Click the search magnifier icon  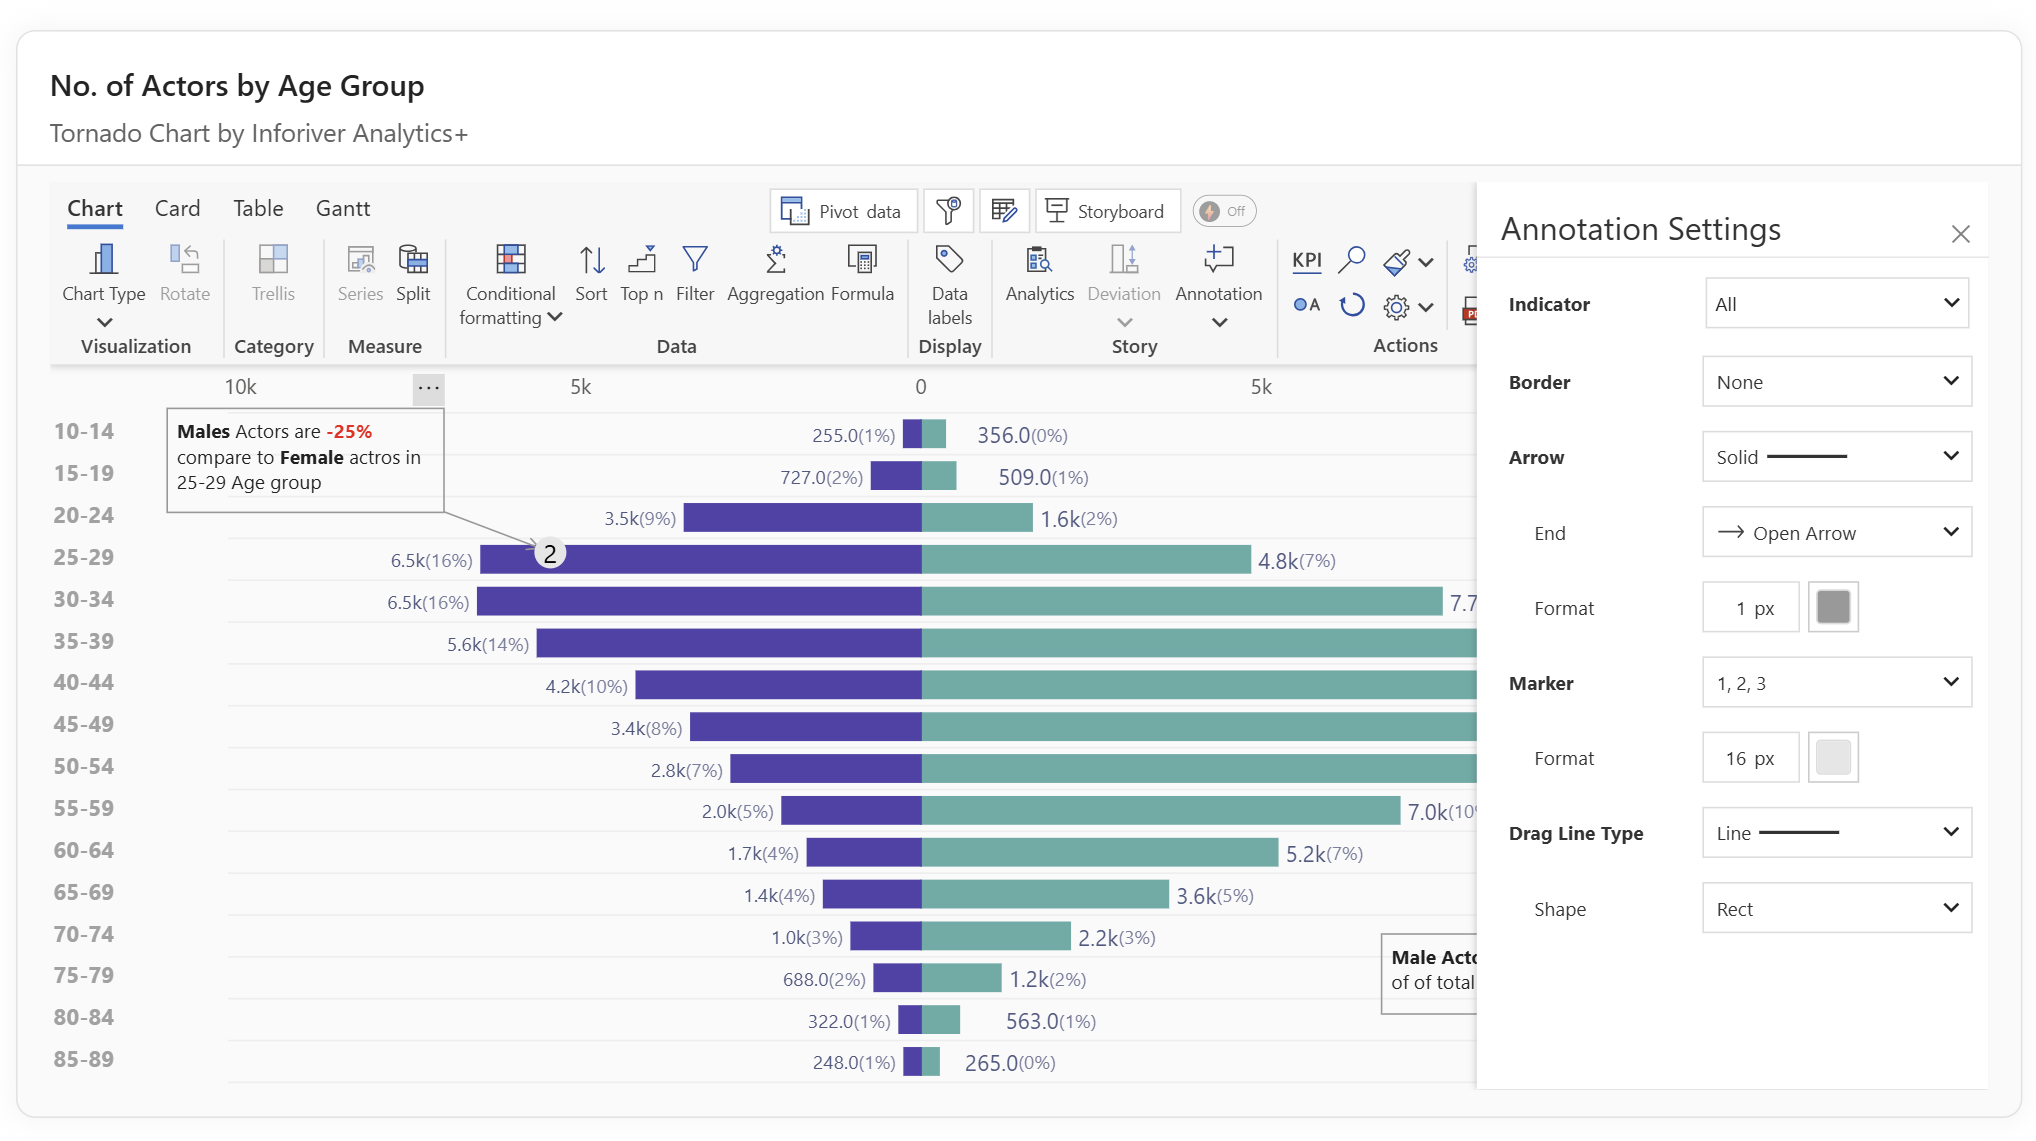coord(1351,260)
